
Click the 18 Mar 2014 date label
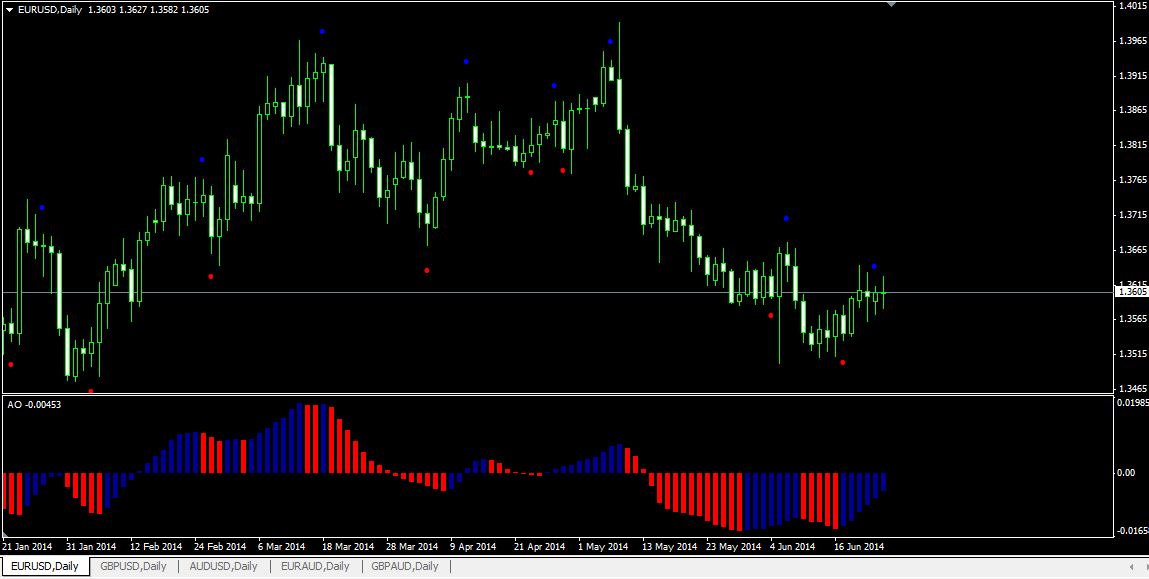click(x=347, y=547)
